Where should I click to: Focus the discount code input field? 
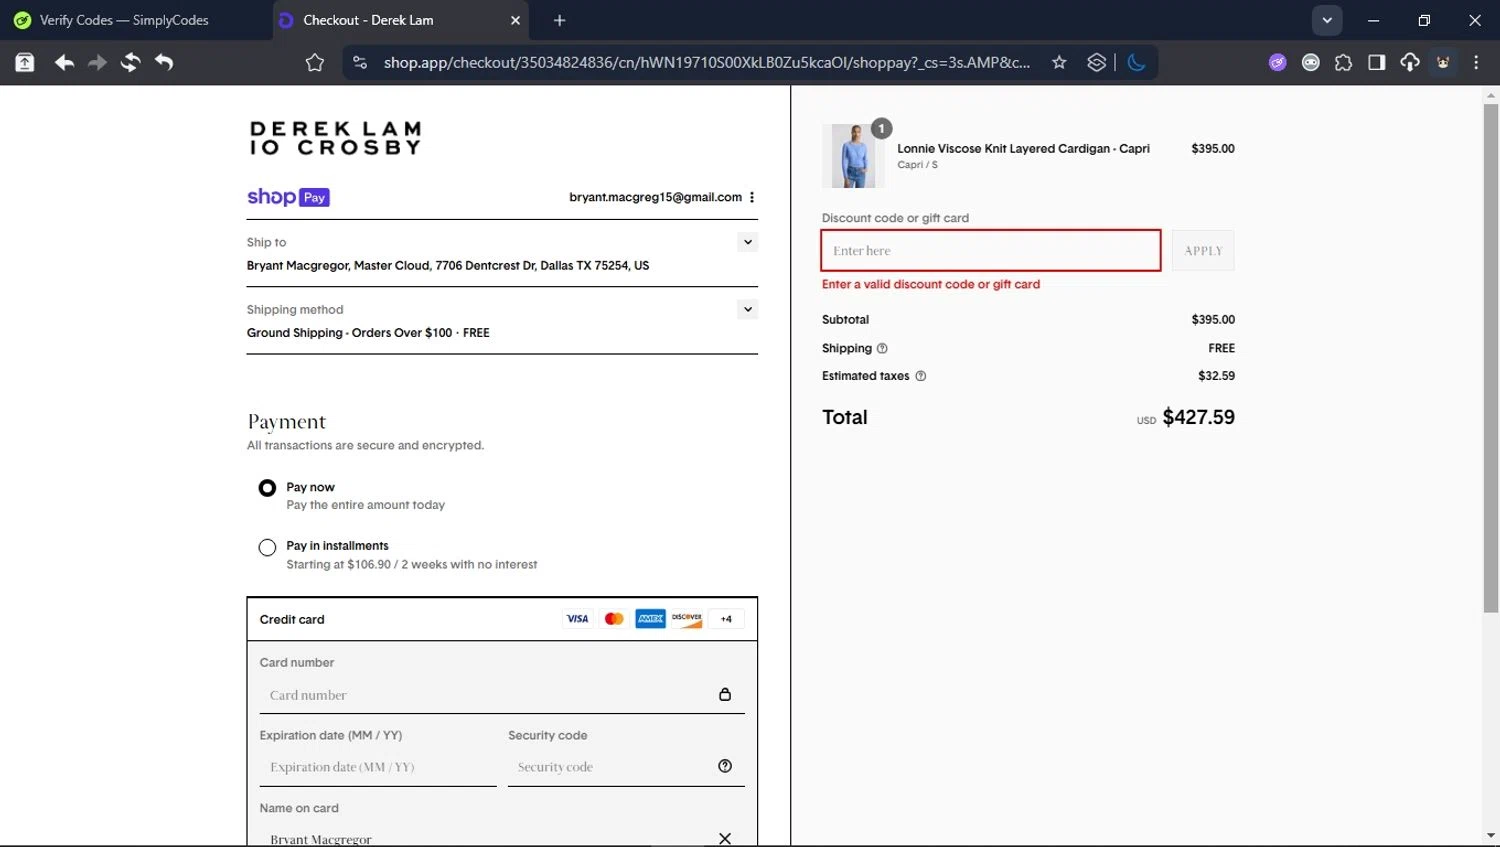click(990, 250)
